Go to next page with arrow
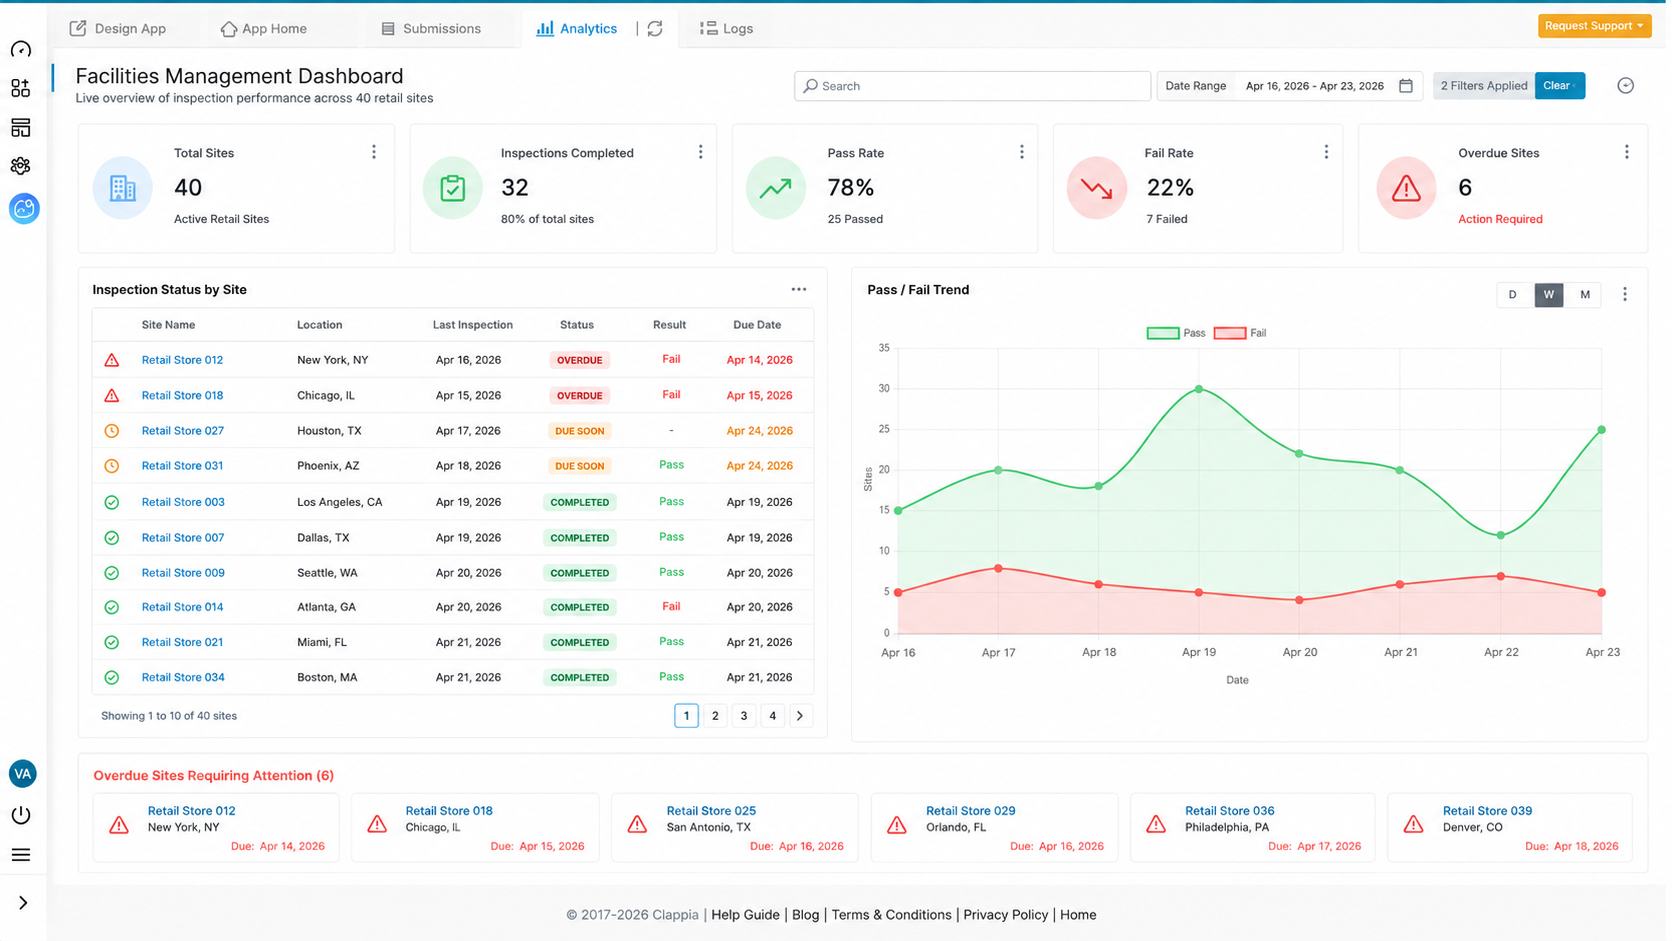This screenshot has height=941, width=1672. 800,716
